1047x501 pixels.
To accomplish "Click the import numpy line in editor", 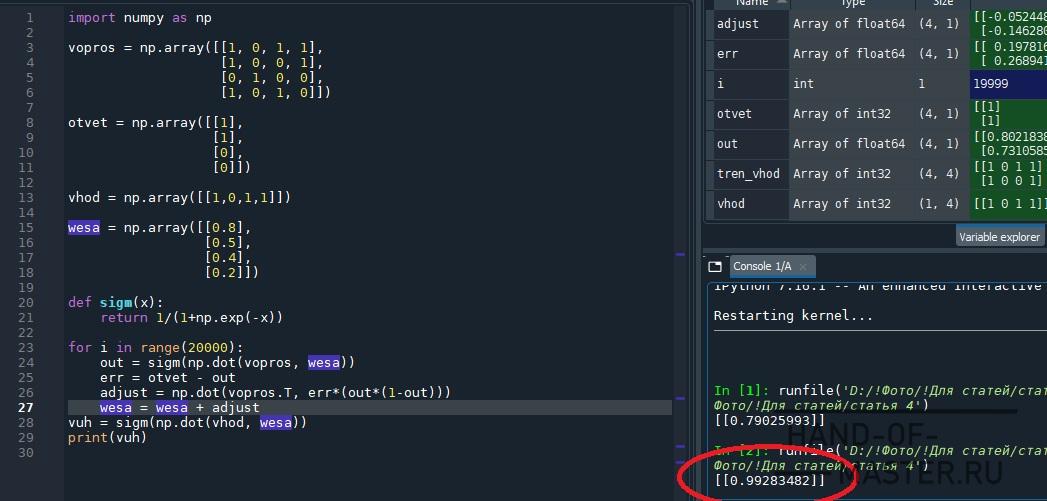I will coord(139,18).
